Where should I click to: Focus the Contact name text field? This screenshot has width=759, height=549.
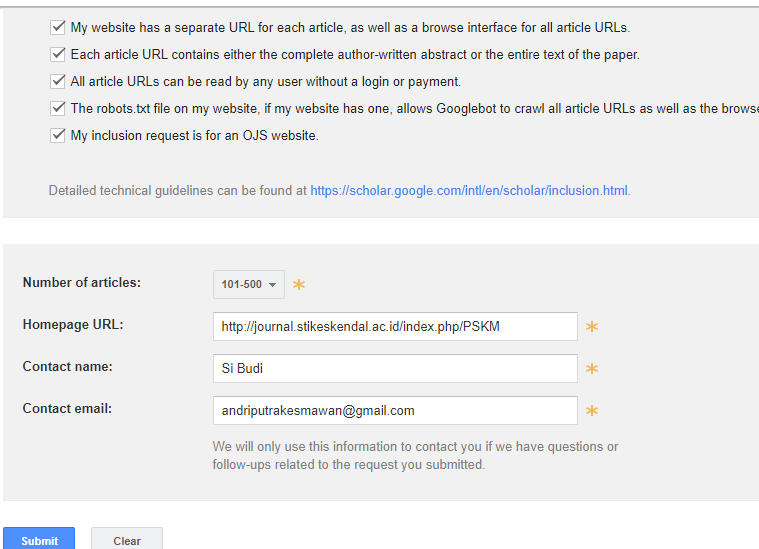click(394, 368)
